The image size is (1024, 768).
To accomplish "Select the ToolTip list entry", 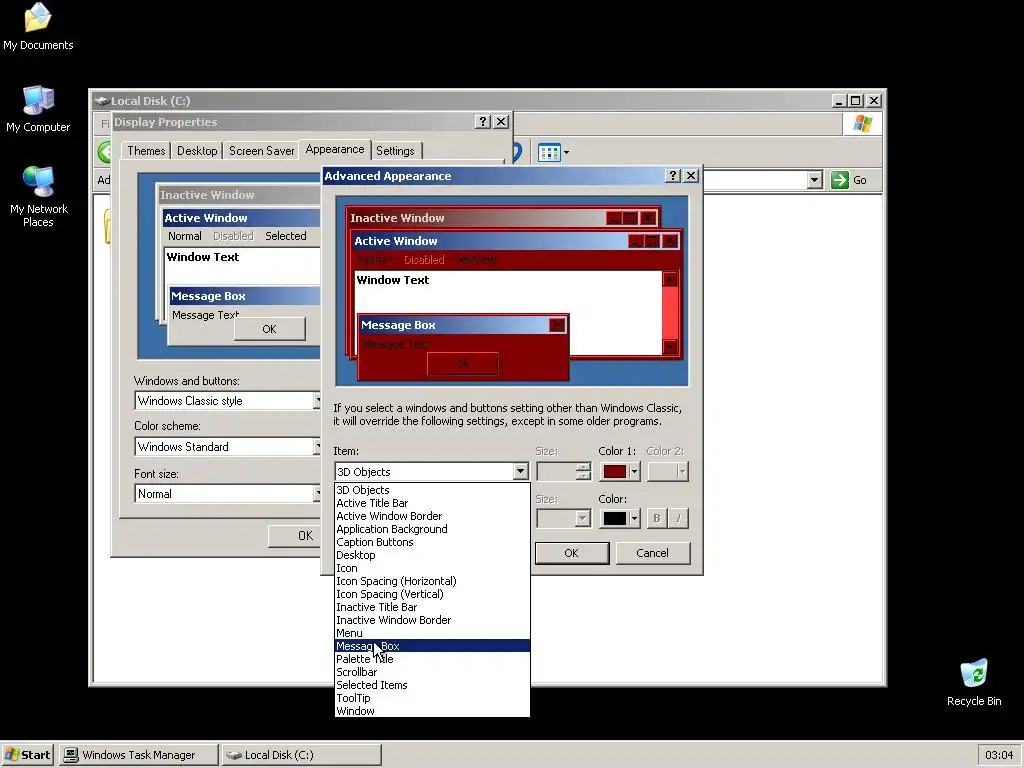I will coord(432,698).
